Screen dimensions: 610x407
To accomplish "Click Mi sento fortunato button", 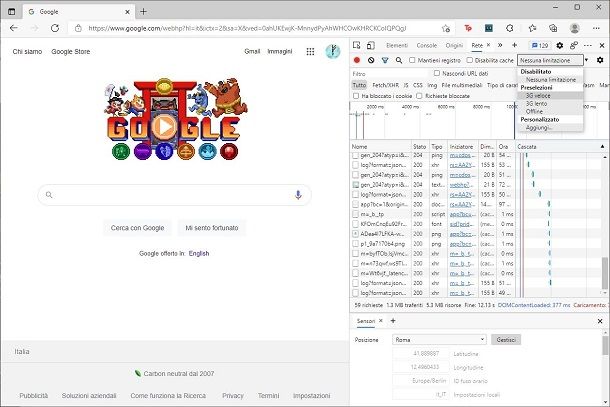I will tap(212, 228).
